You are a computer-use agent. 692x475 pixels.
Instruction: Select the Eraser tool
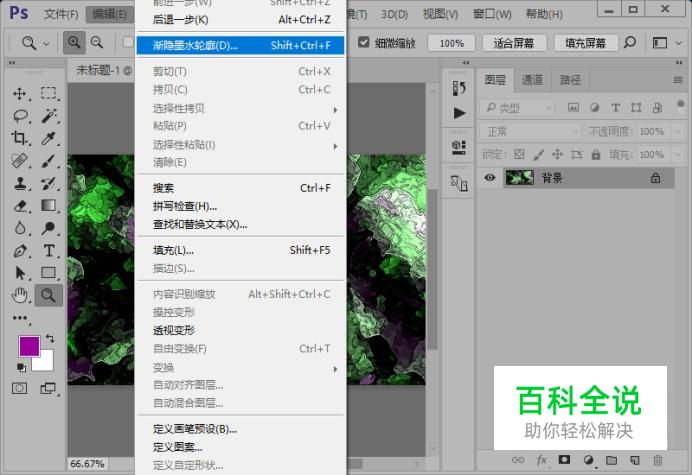[x=20, y=206]
